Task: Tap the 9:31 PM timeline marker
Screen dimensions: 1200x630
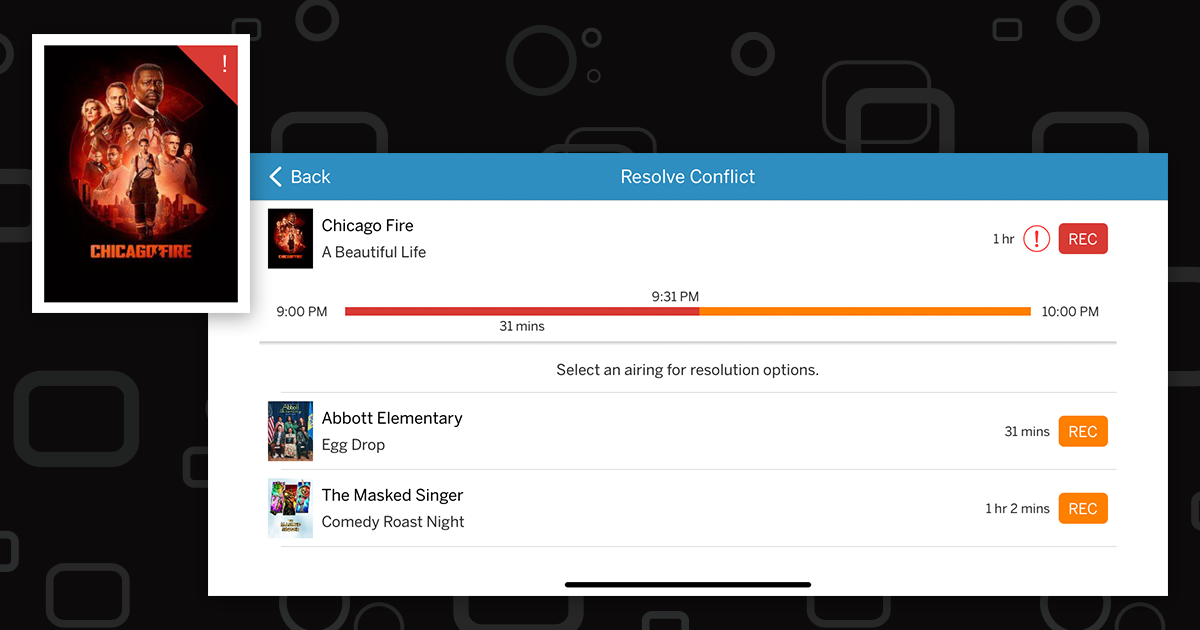Action: coord(675,296)
